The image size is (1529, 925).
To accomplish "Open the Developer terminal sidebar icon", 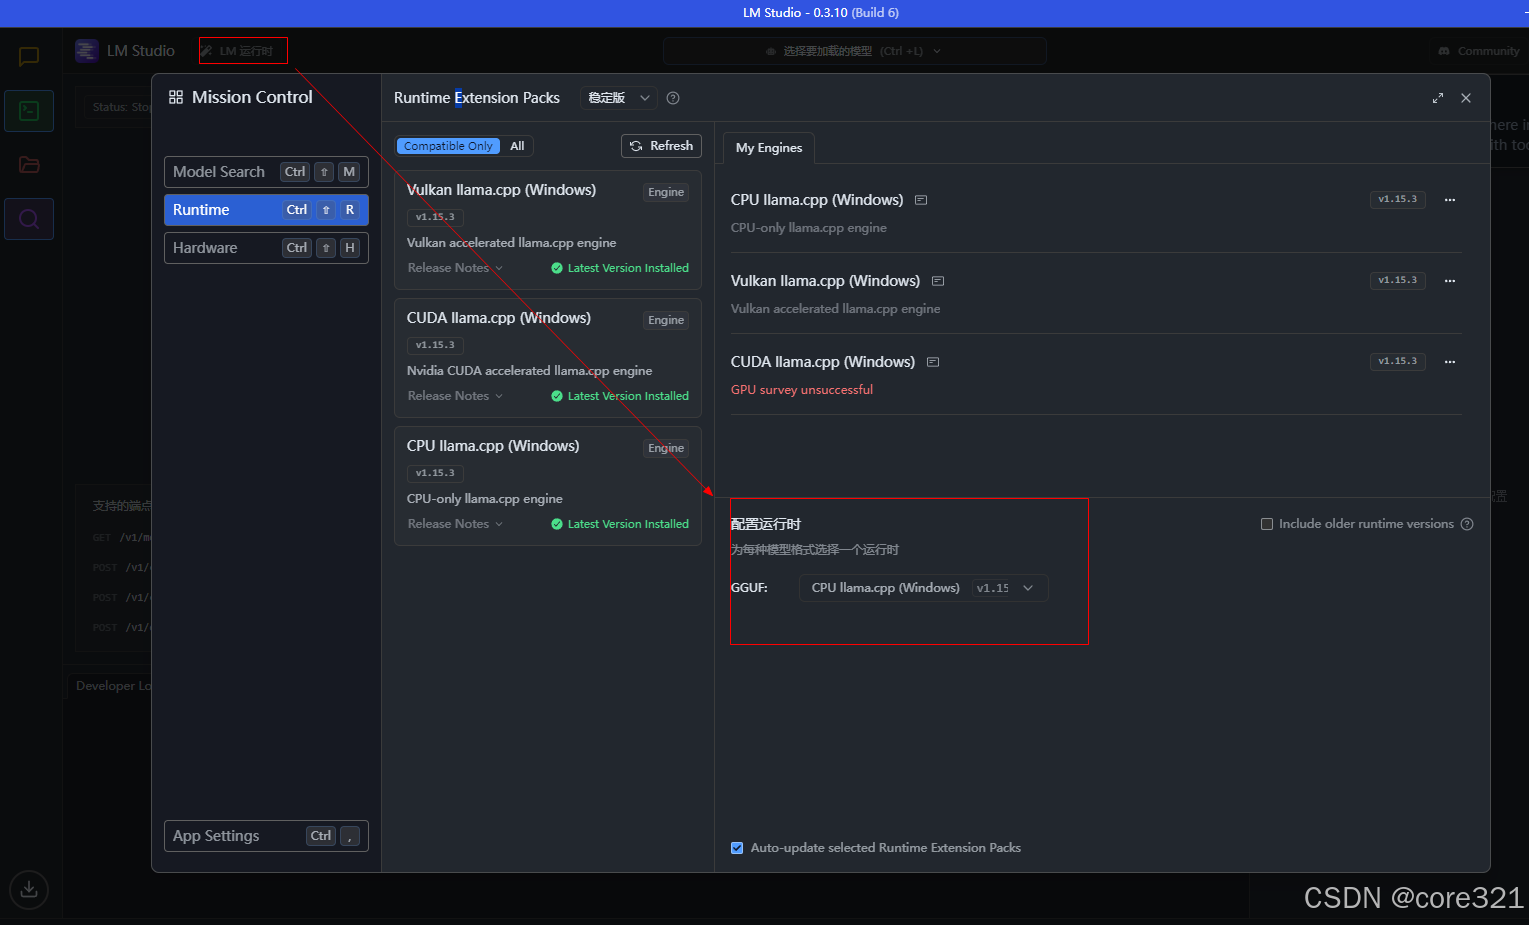I will [x=29, y=111].
